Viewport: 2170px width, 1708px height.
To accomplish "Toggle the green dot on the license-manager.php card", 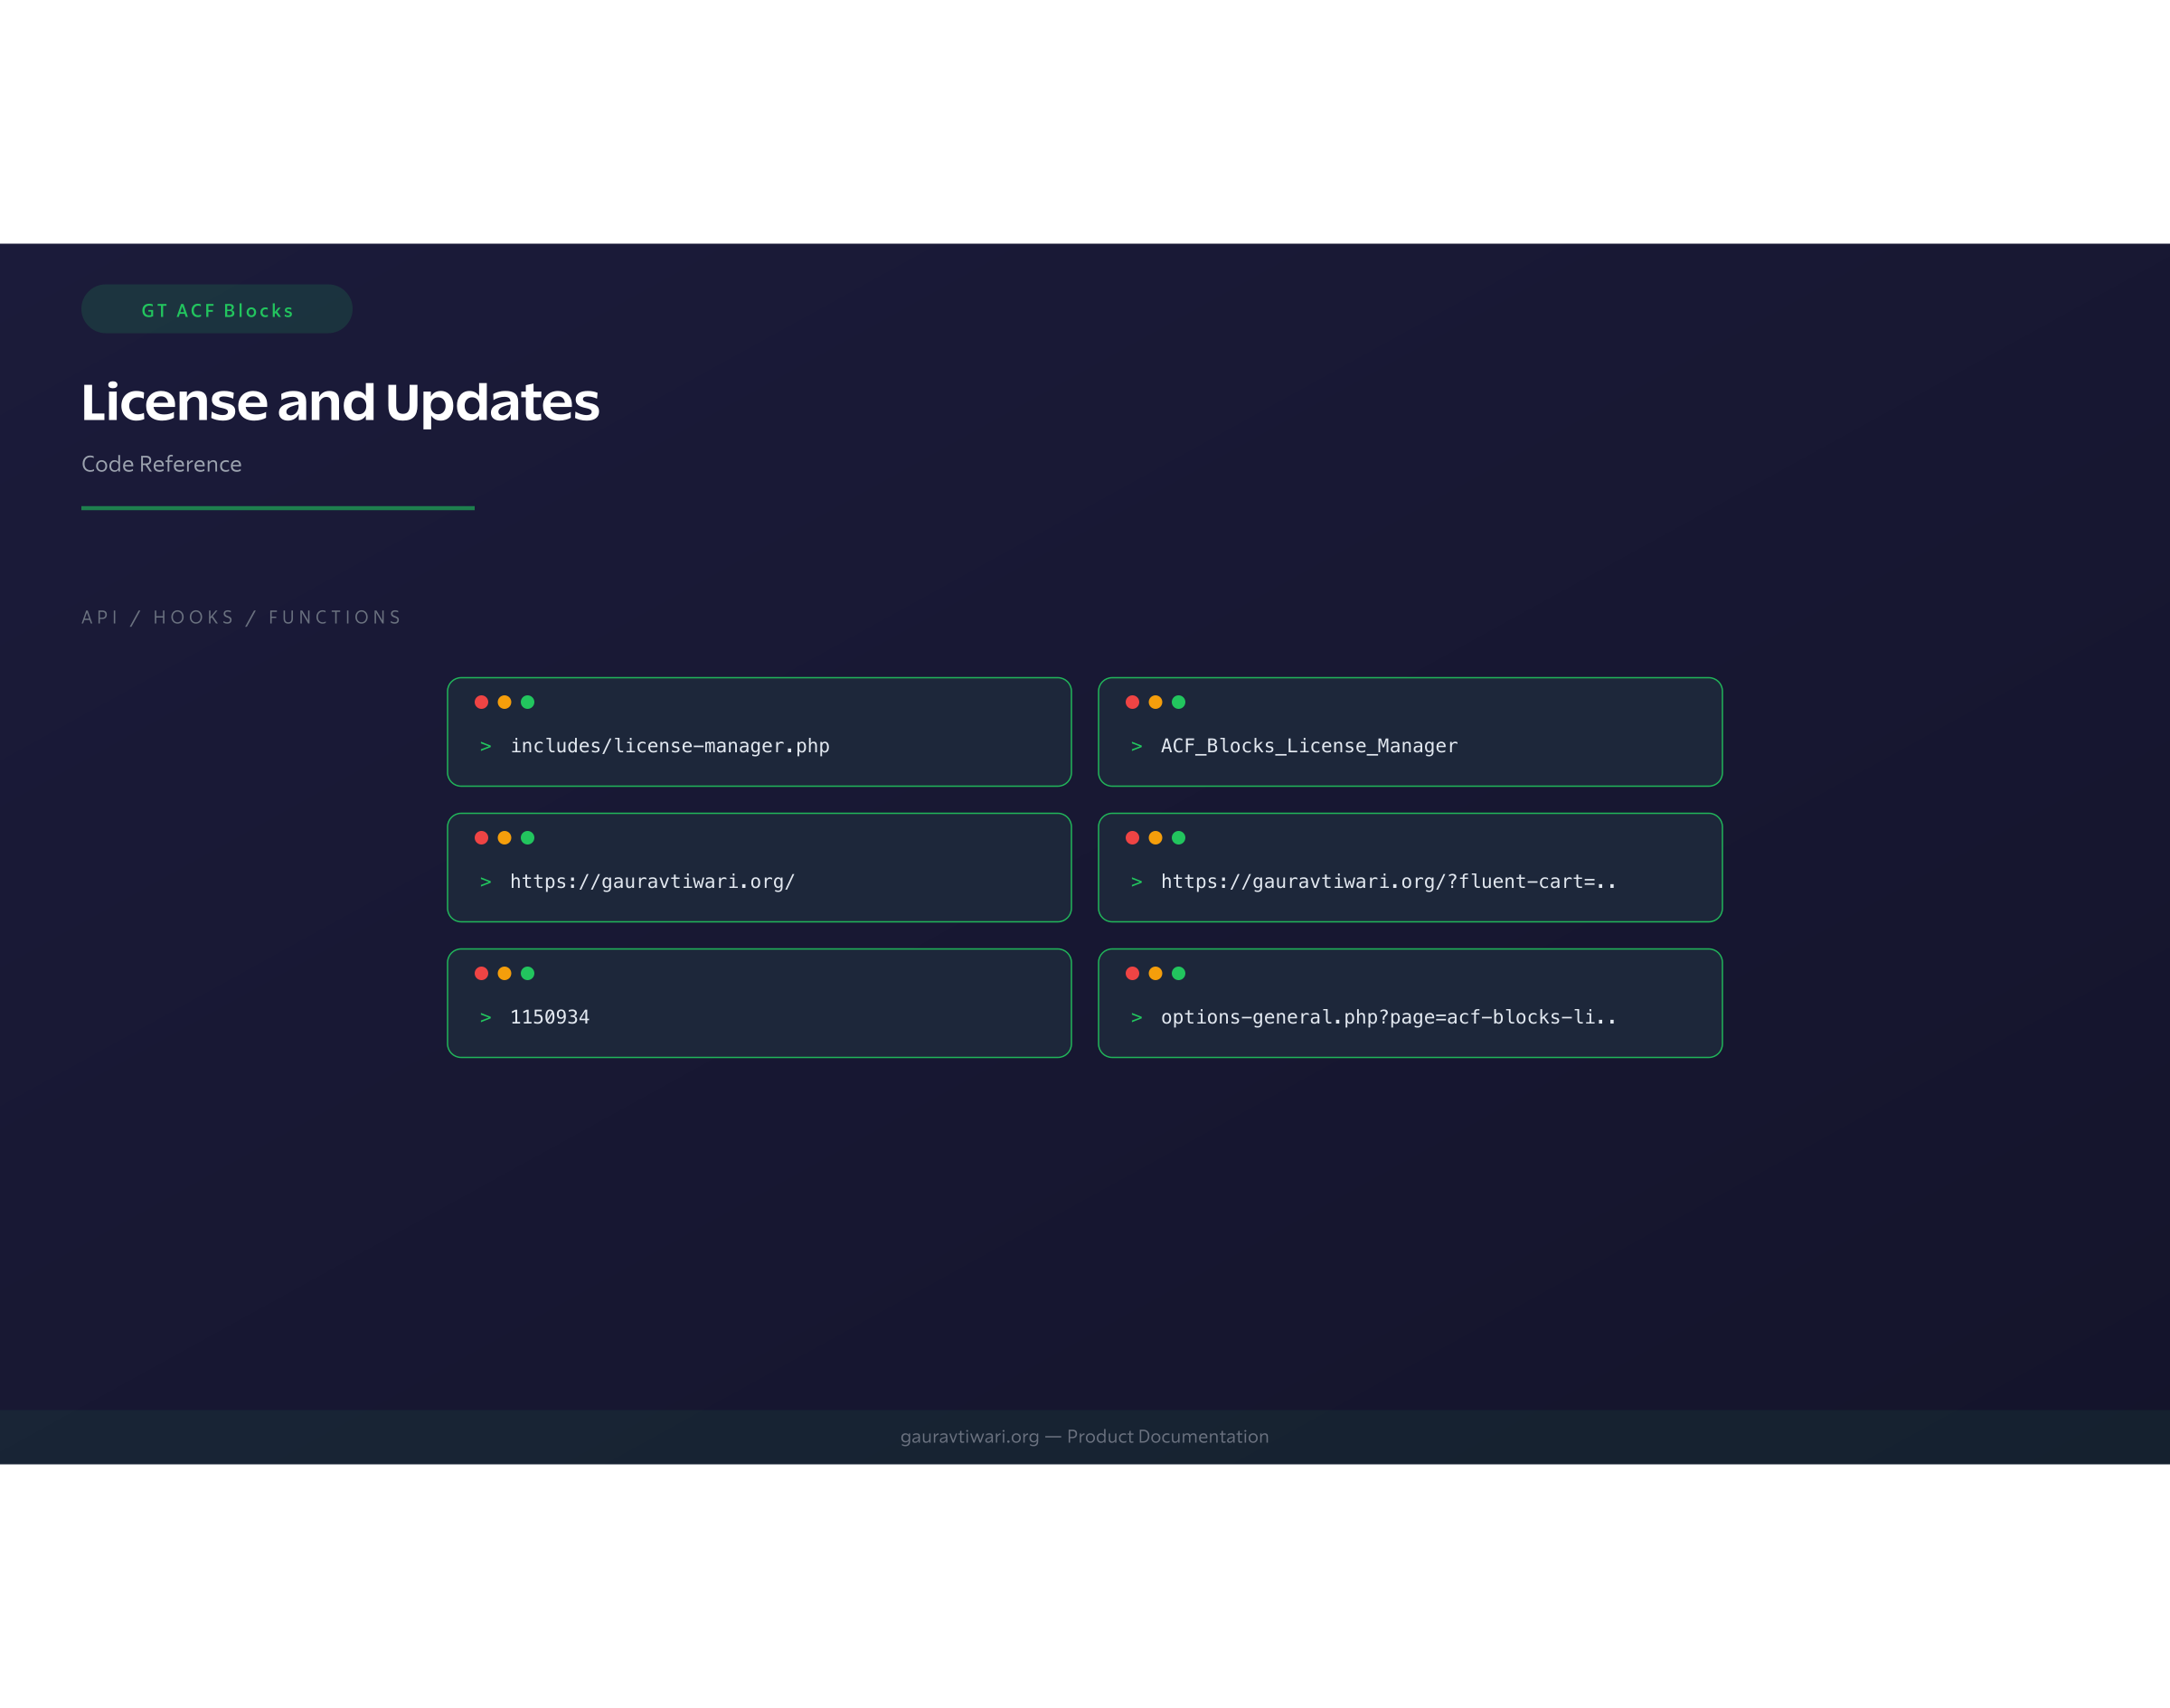I will tap(529, 702).
